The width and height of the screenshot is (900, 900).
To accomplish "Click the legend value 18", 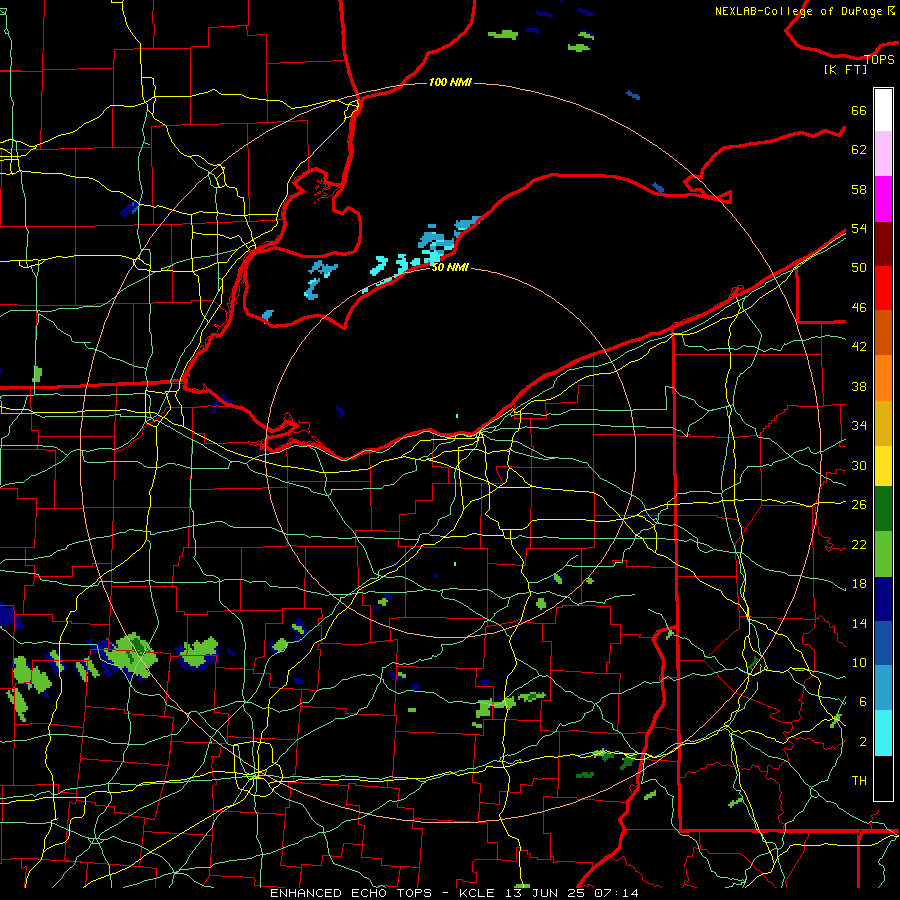I will tap(859, 584).
